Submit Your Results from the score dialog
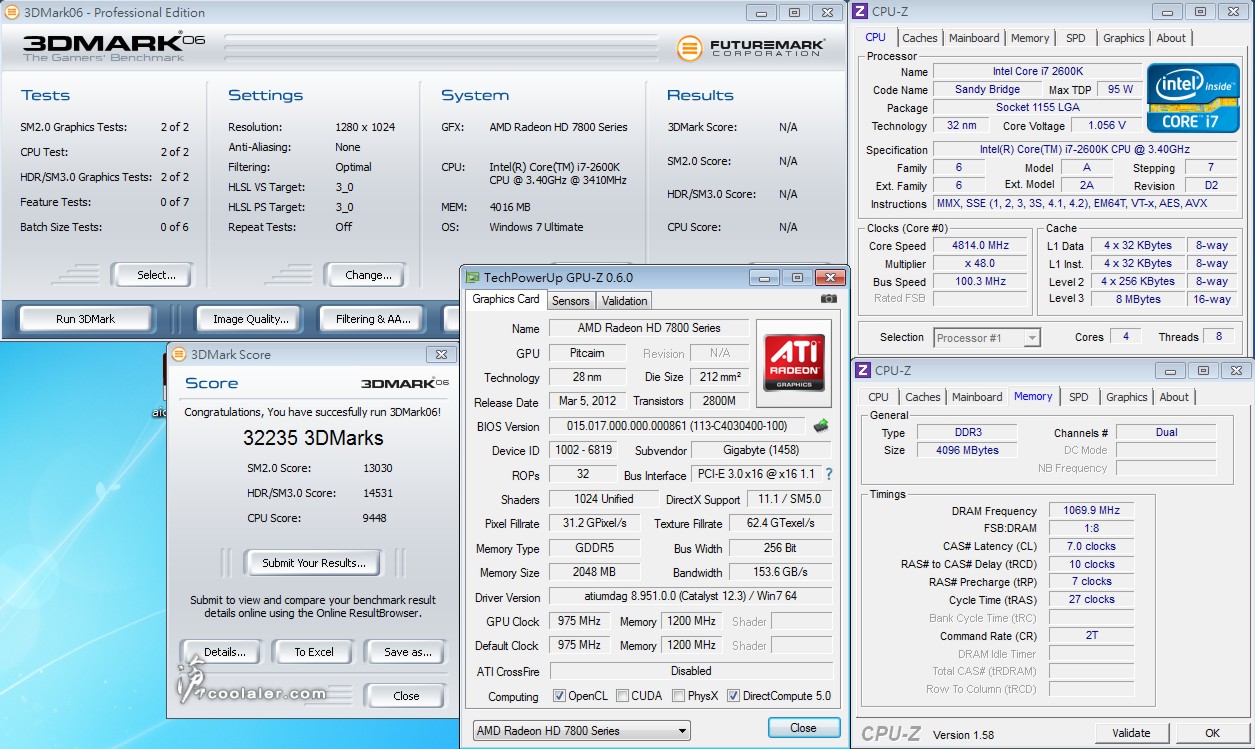1255x749 pixels. pos(314,563)
